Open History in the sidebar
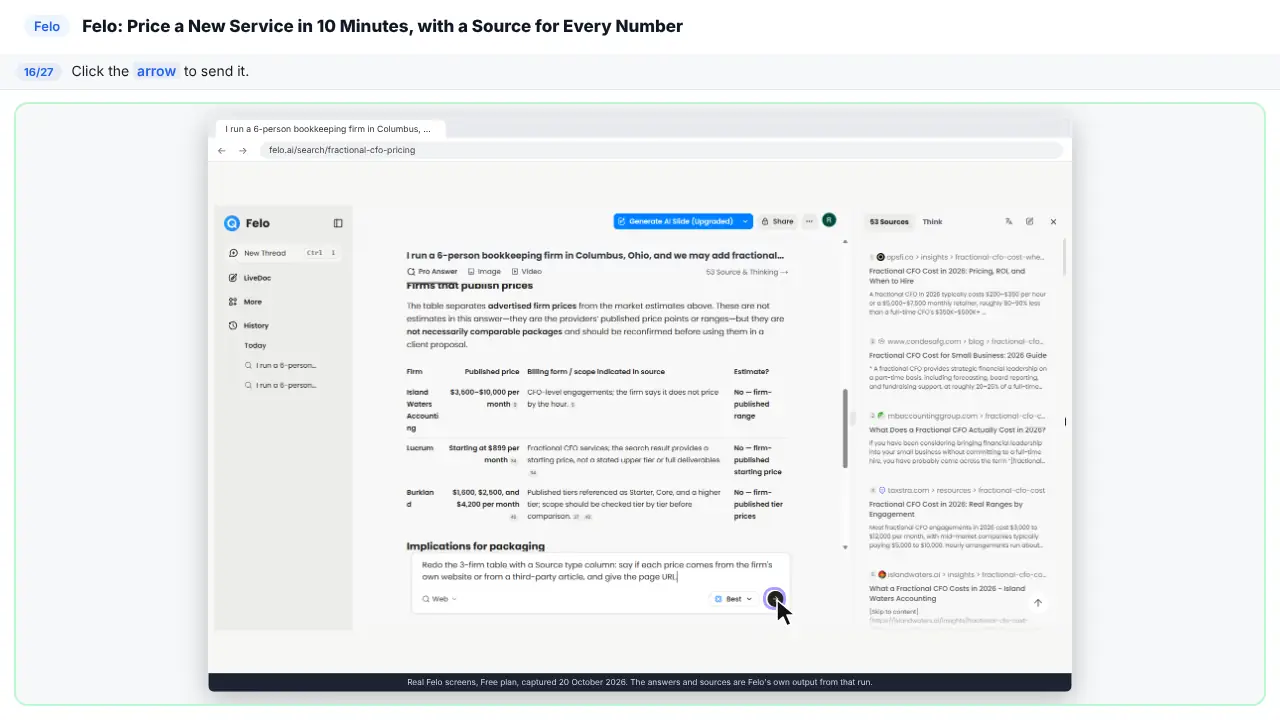1280x720 pixels. pos(249,325)
